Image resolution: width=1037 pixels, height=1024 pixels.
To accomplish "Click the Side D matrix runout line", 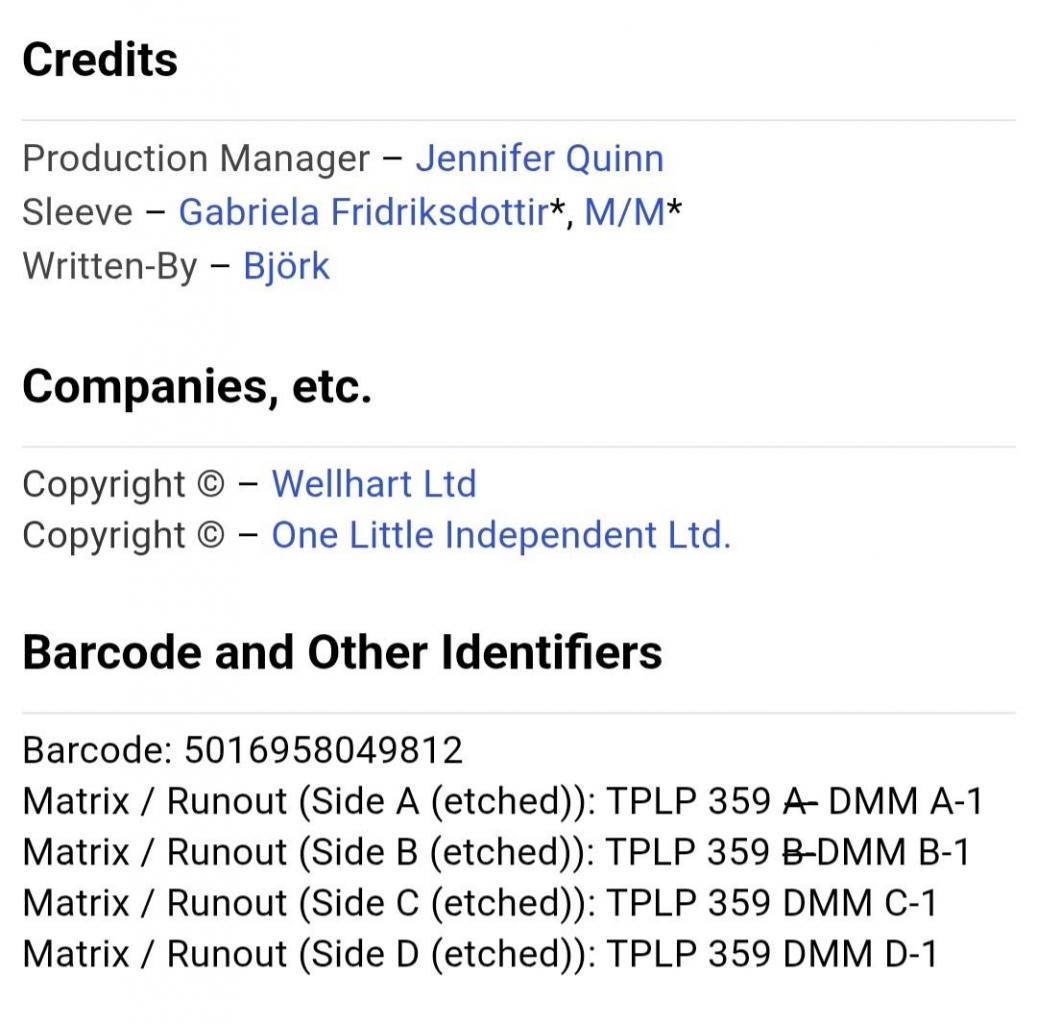I will (x=479, y=954).
